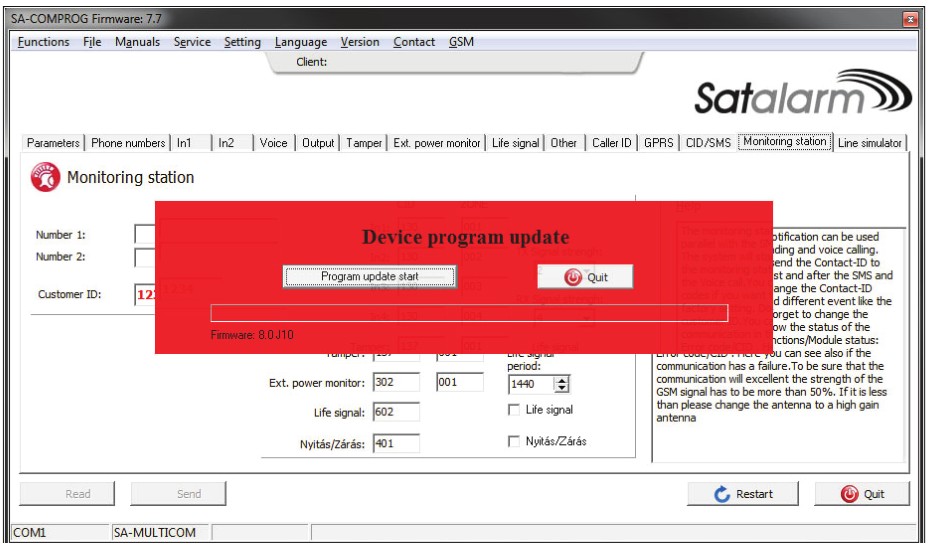Image resolution: width=933 pixels, height=553 pixels.
Task: Switch to the GPRS tab
Action: pyautogui.click(x=659, y=143)
